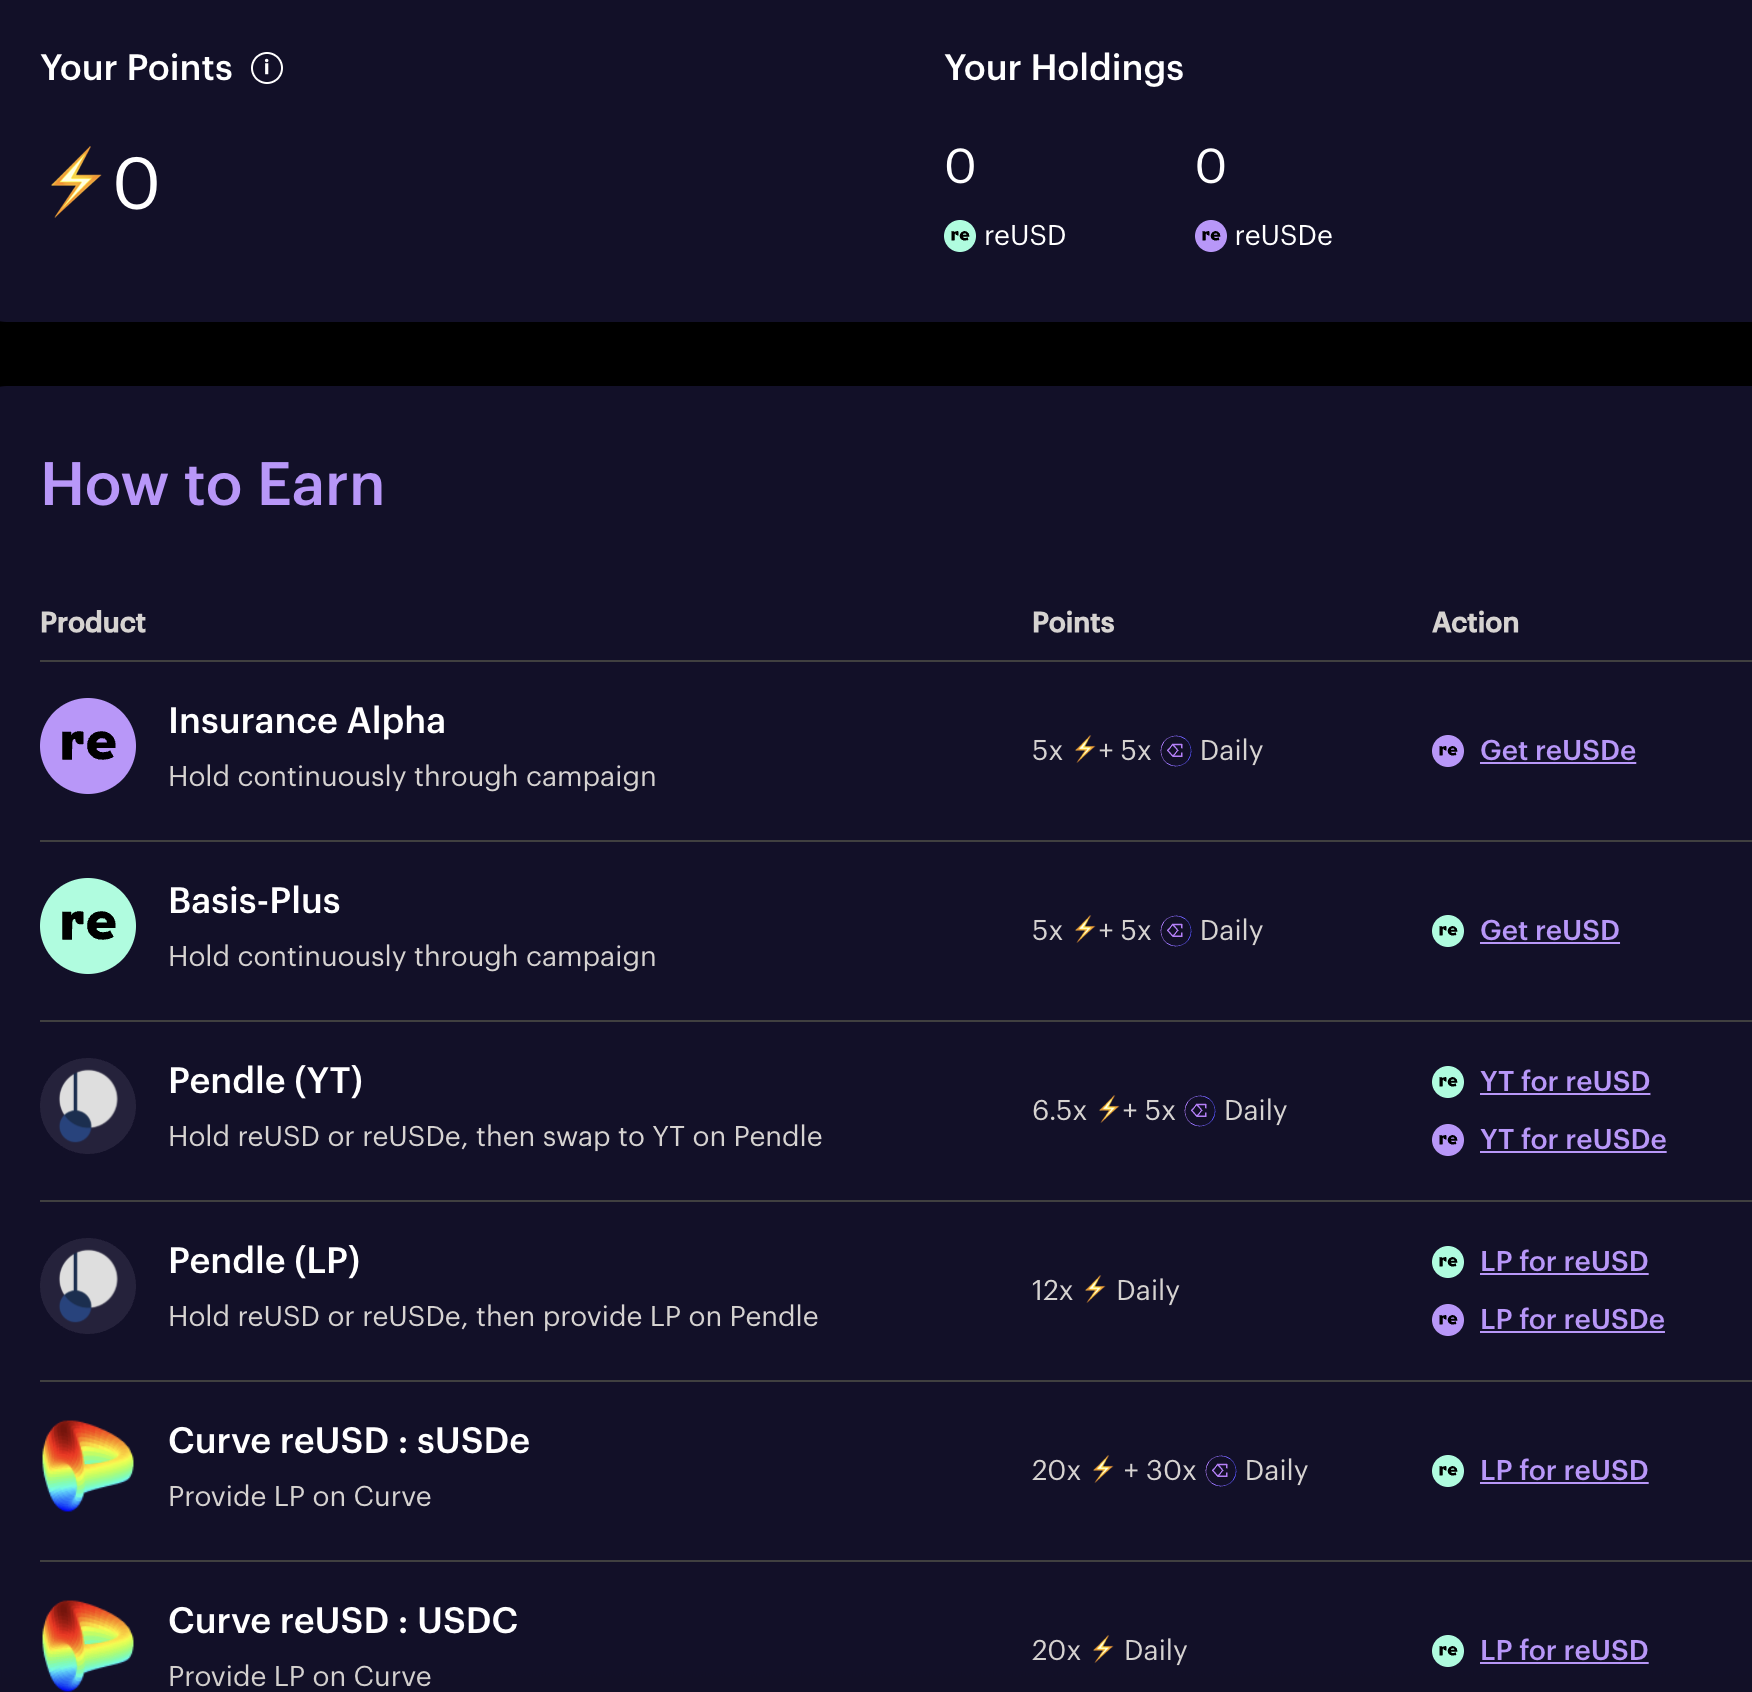Open LP for reUSD link in USDC row
1752x1692 pixels.
pos(1563,1650)
